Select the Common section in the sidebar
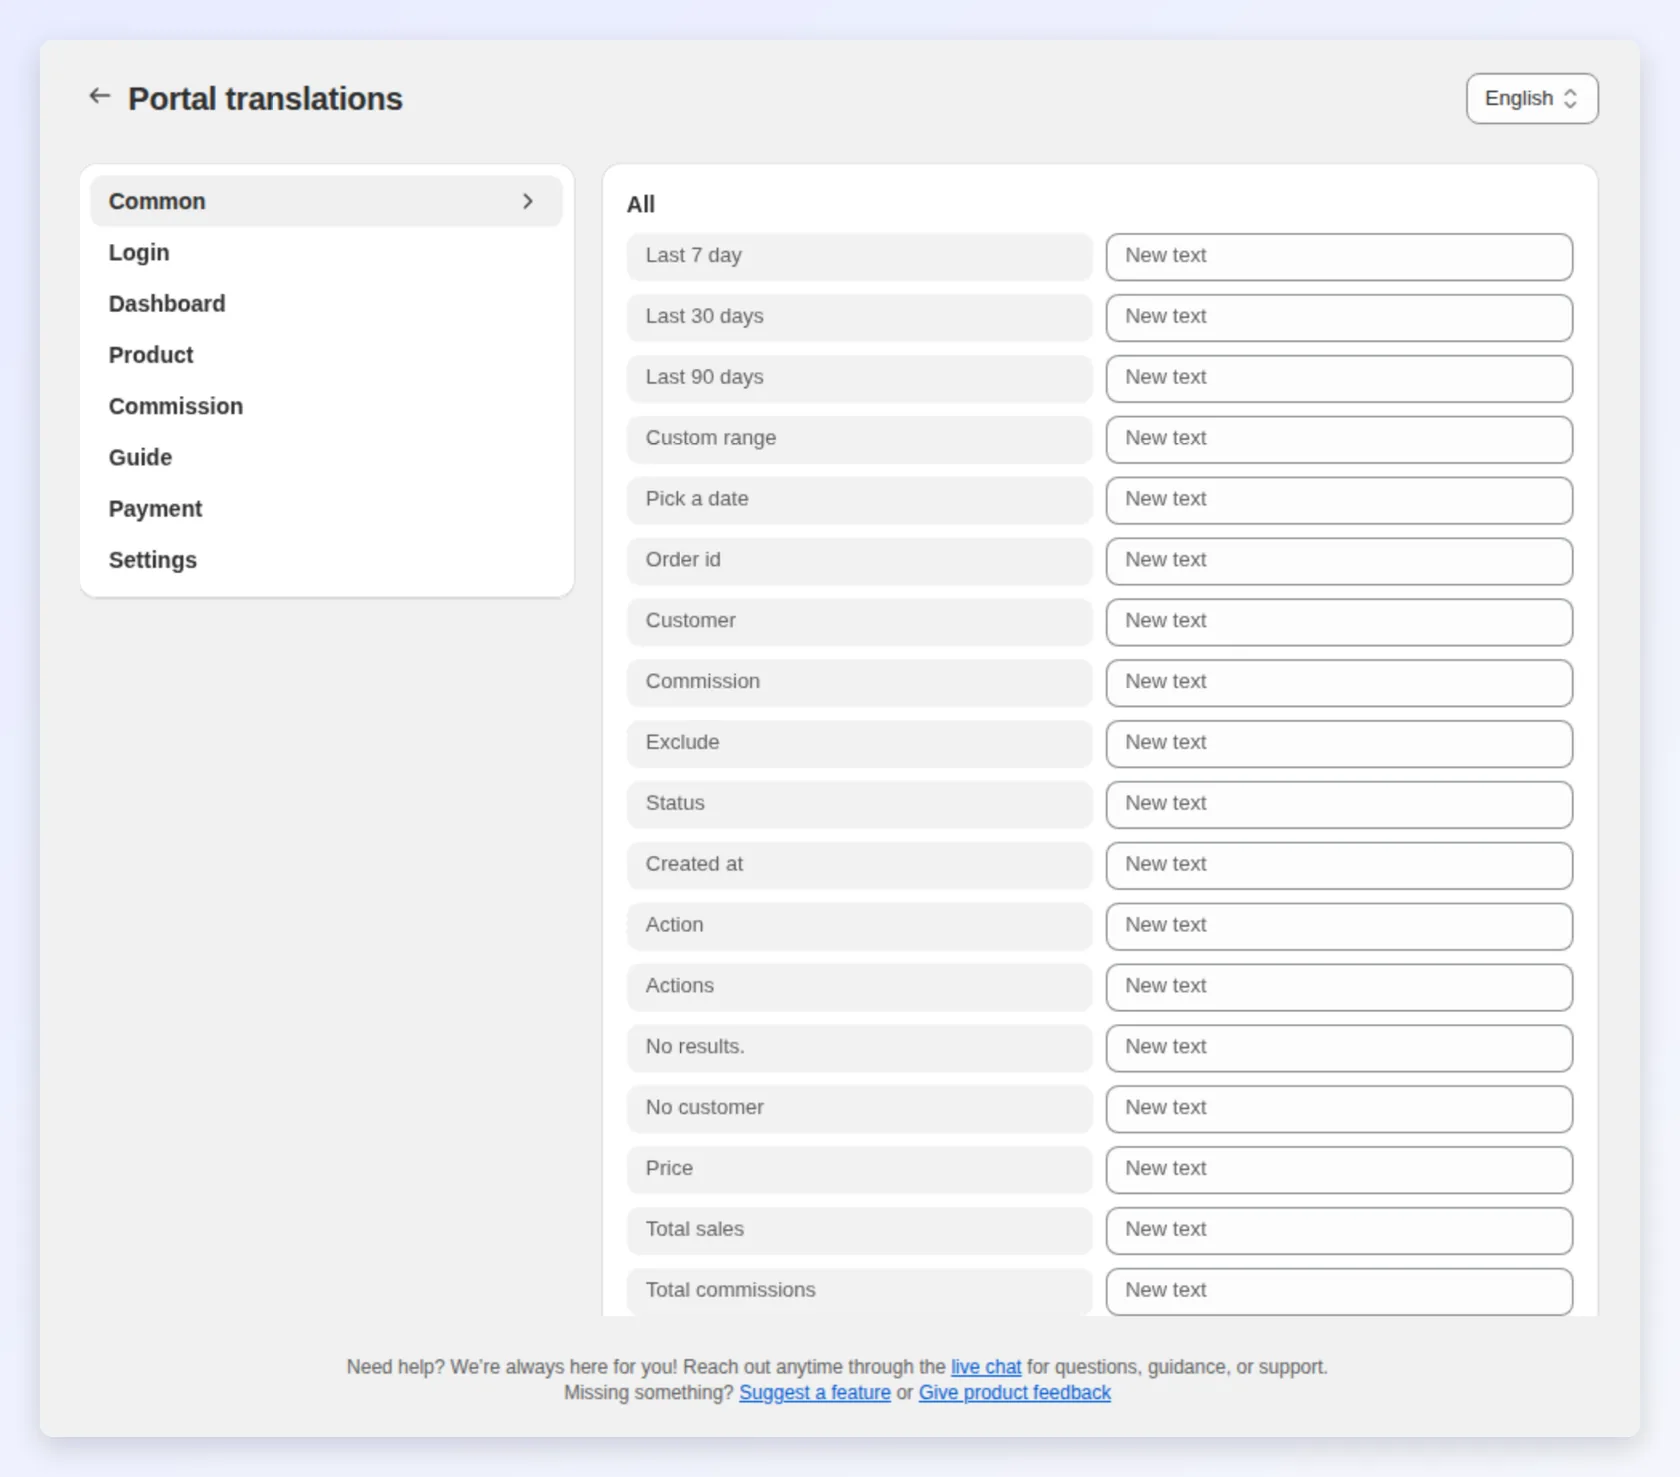 [x=326, y=201]
